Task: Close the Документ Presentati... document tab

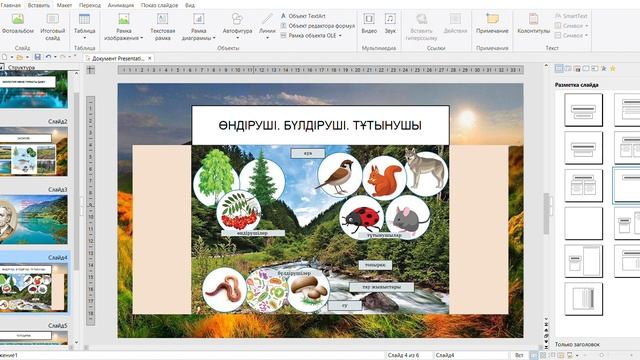Action: click(150, 58)
